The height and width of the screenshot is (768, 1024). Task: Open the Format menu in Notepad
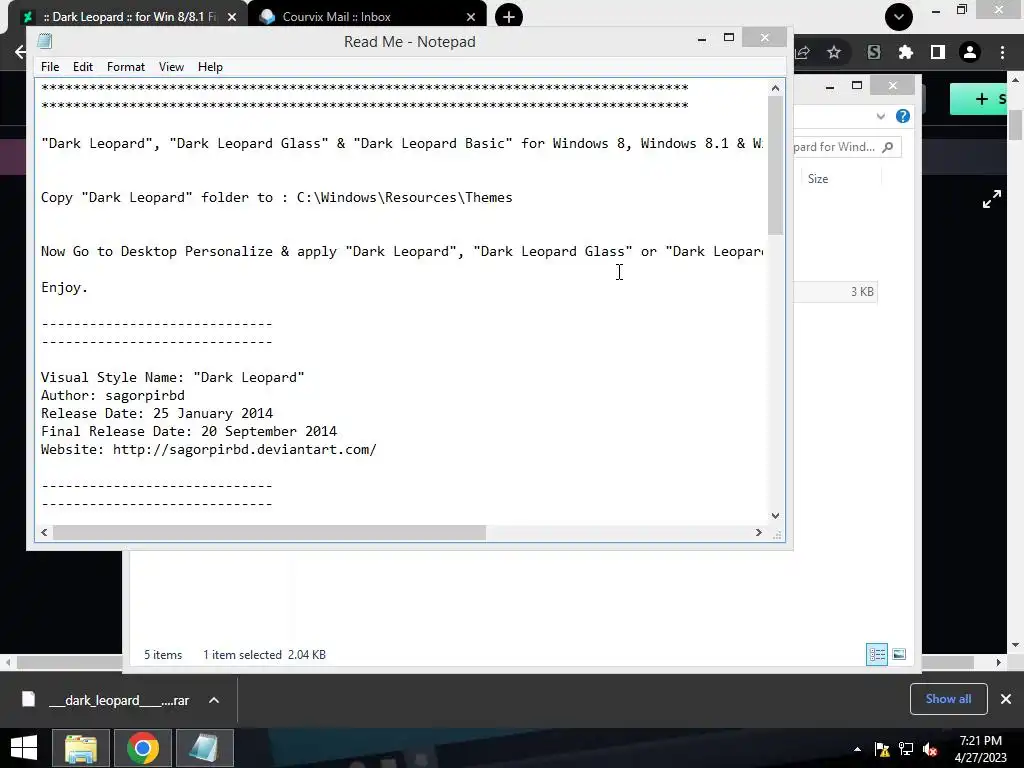[125, 67]
